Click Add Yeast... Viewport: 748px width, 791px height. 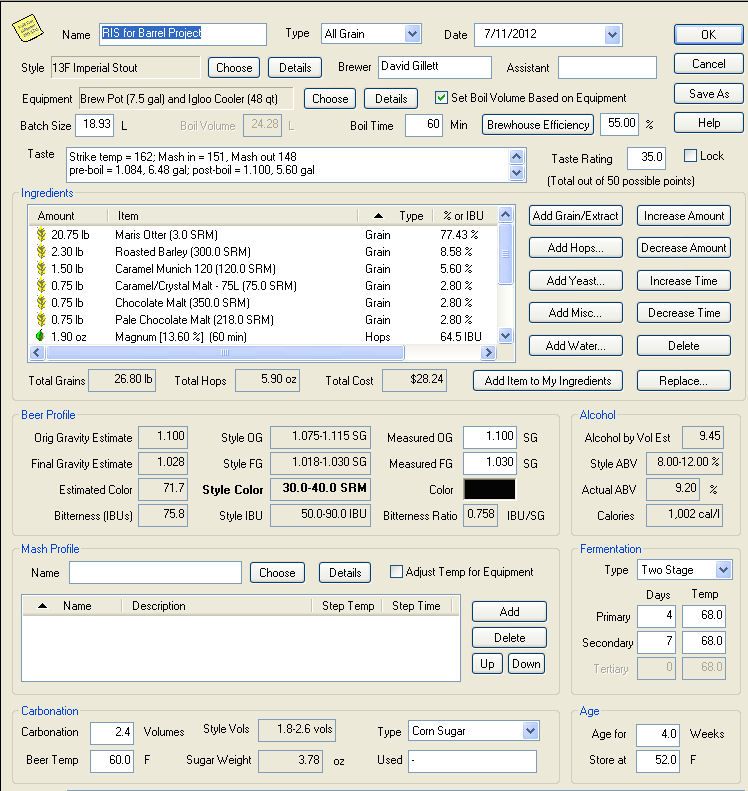point(576,281)
